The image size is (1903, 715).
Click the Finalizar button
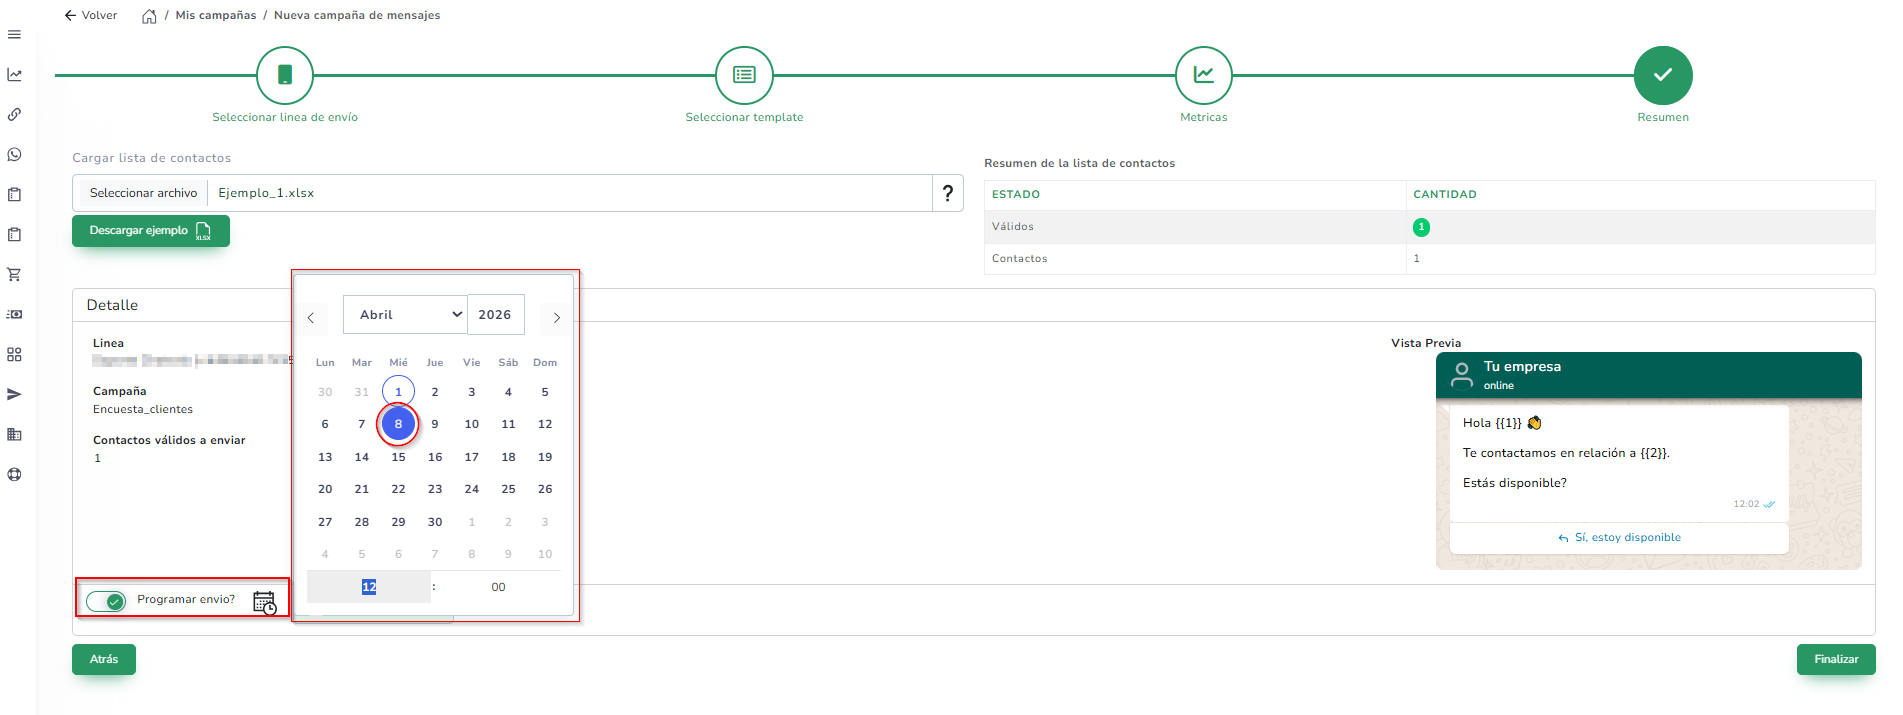(x=1835, y=660)
